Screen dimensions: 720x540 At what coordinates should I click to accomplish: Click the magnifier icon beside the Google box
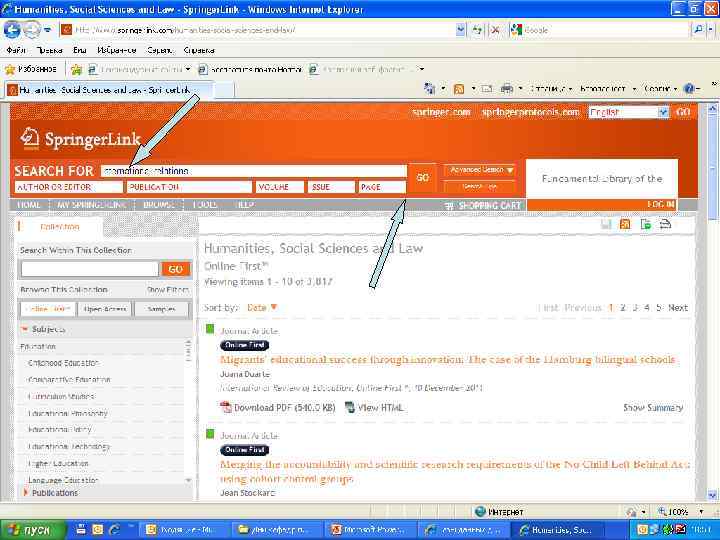tap(698, 29)
